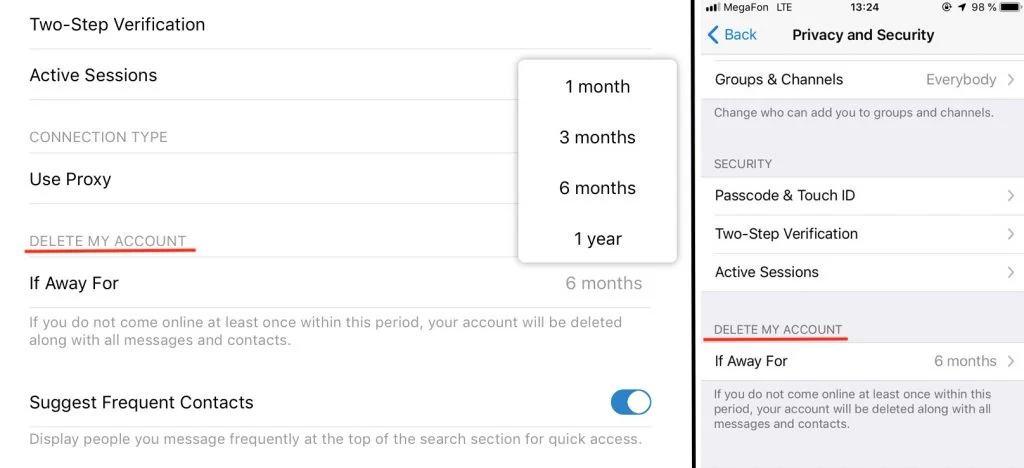Select 1 year in the popup list
Viewport: 1024px width, 468px height.
coord(598,239)
